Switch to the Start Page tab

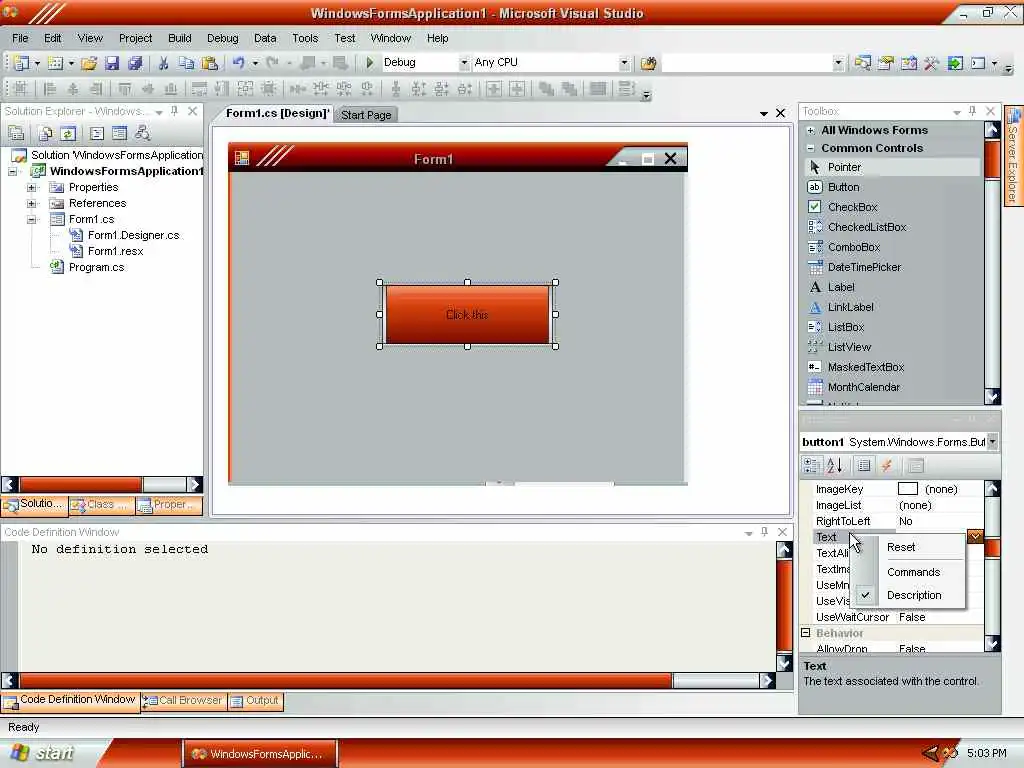click(366, 115)
